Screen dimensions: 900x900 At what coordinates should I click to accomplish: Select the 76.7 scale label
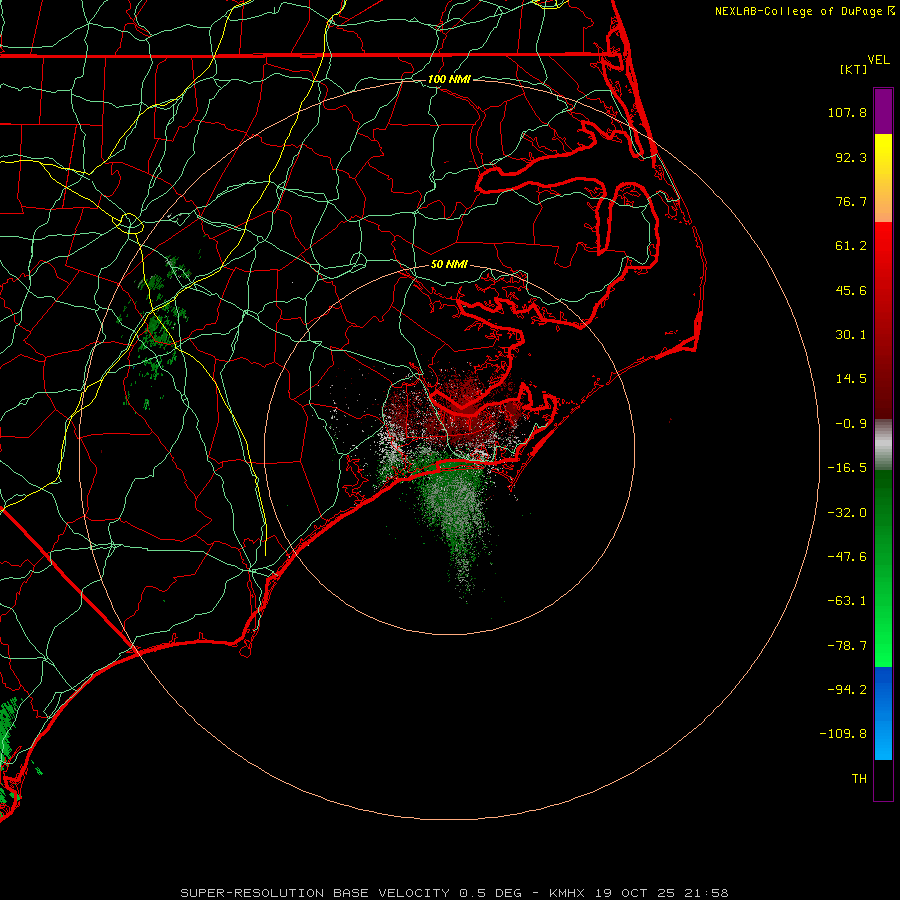(x=851, y=201)
